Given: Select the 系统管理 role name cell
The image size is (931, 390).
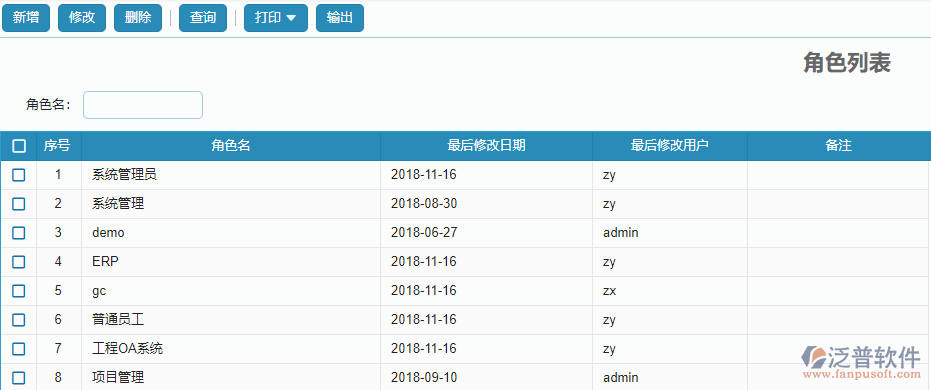Looking at the screenshot, I should coord(231,204).
